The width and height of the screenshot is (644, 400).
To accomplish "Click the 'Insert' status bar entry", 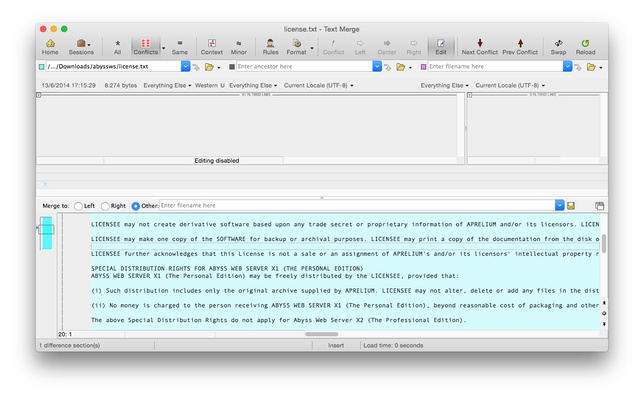I will (336, 345).
